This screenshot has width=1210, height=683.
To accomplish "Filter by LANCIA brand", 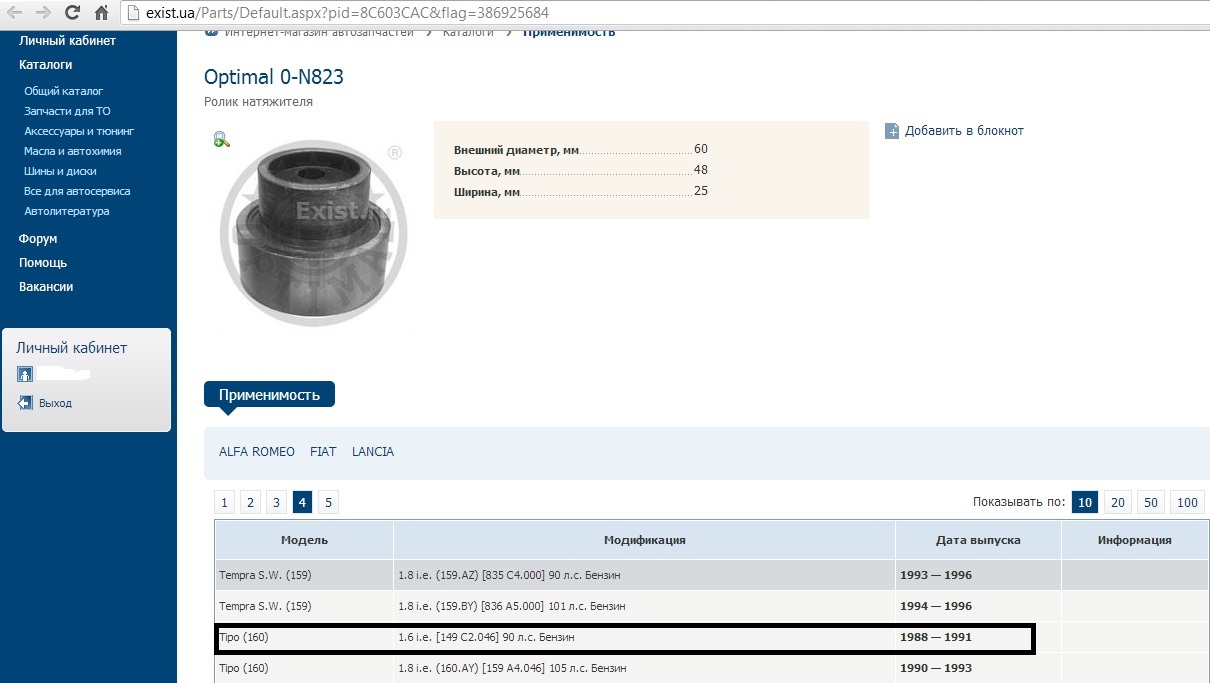I will (x=373, y=452).
